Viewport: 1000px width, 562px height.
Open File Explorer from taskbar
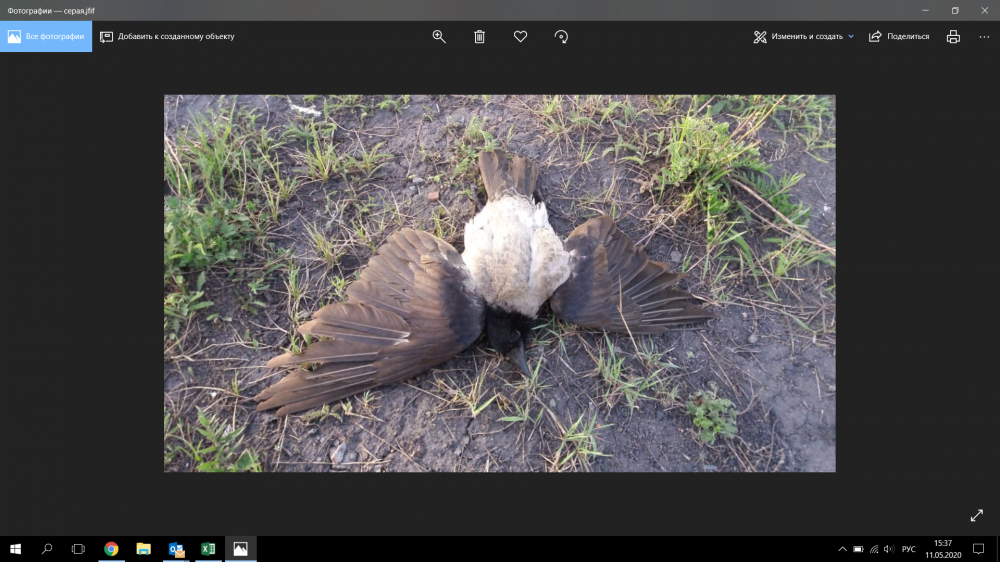[143, 549]
